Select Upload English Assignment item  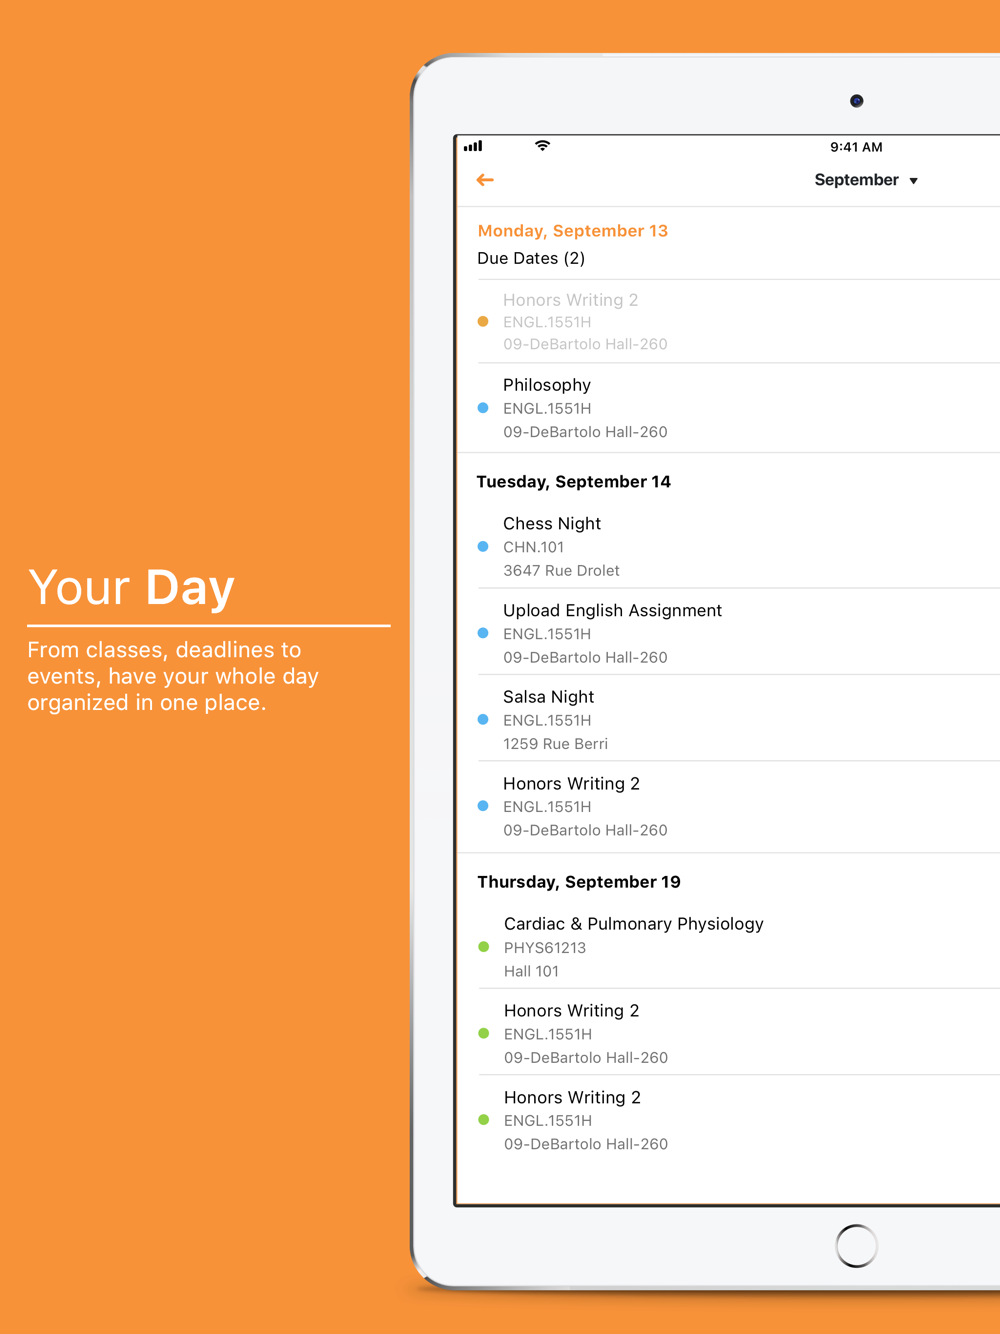click(612, 611)
